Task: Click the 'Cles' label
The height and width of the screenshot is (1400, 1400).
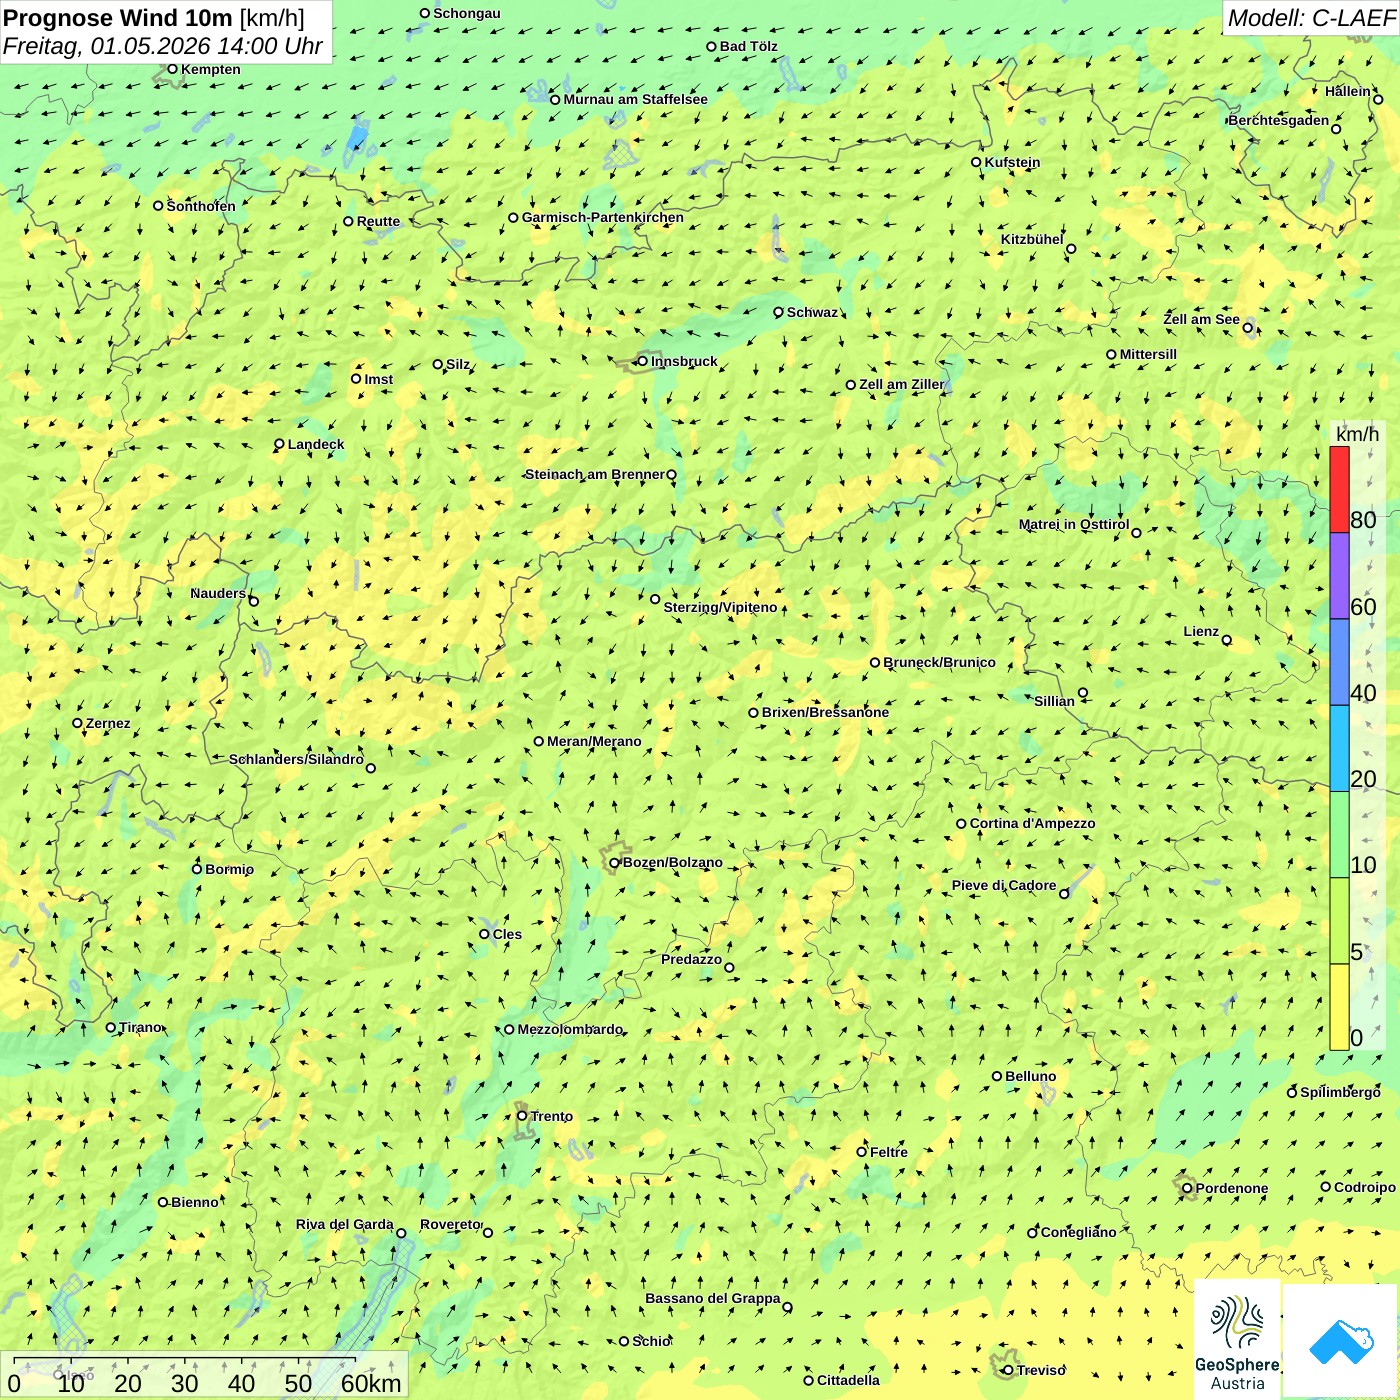Action: (x=507, y=934)
